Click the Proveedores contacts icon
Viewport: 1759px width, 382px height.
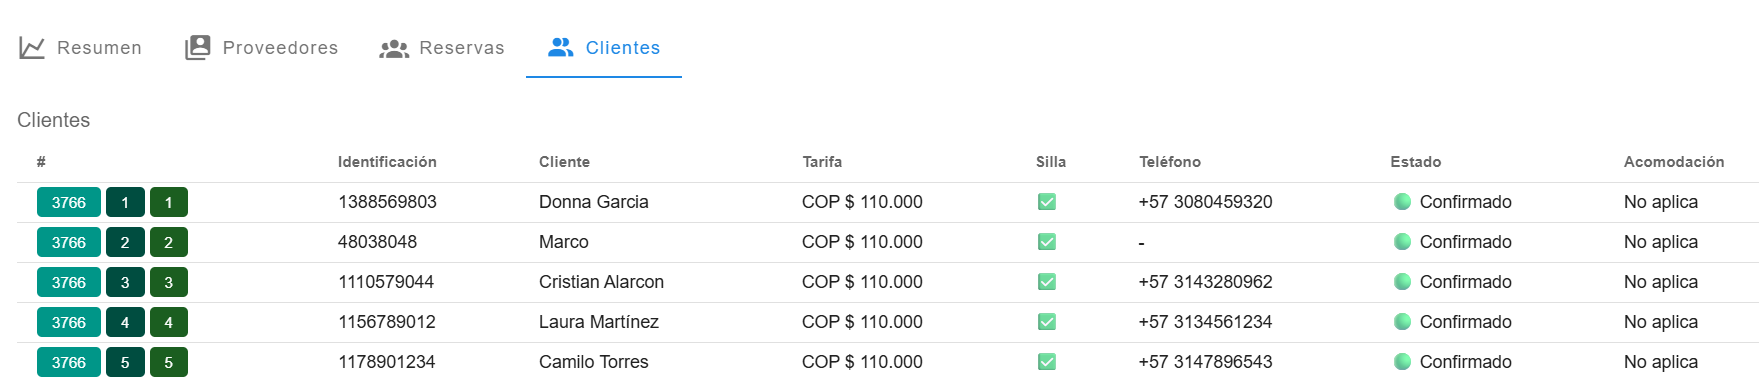point(198,48)
